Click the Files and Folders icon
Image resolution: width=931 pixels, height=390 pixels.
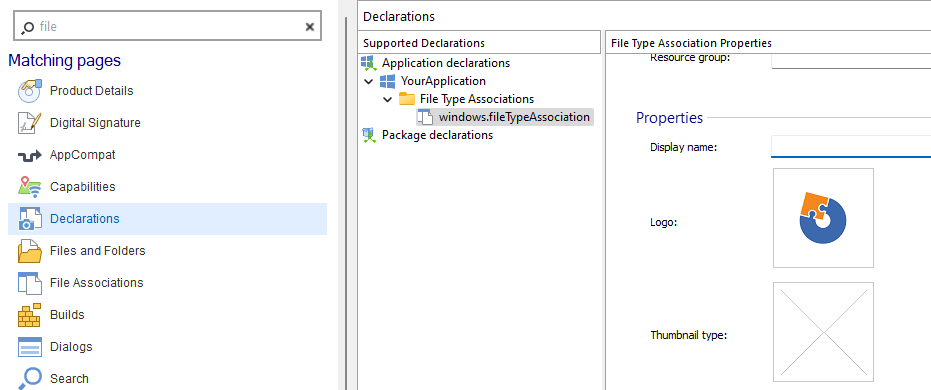pos(30,251)
